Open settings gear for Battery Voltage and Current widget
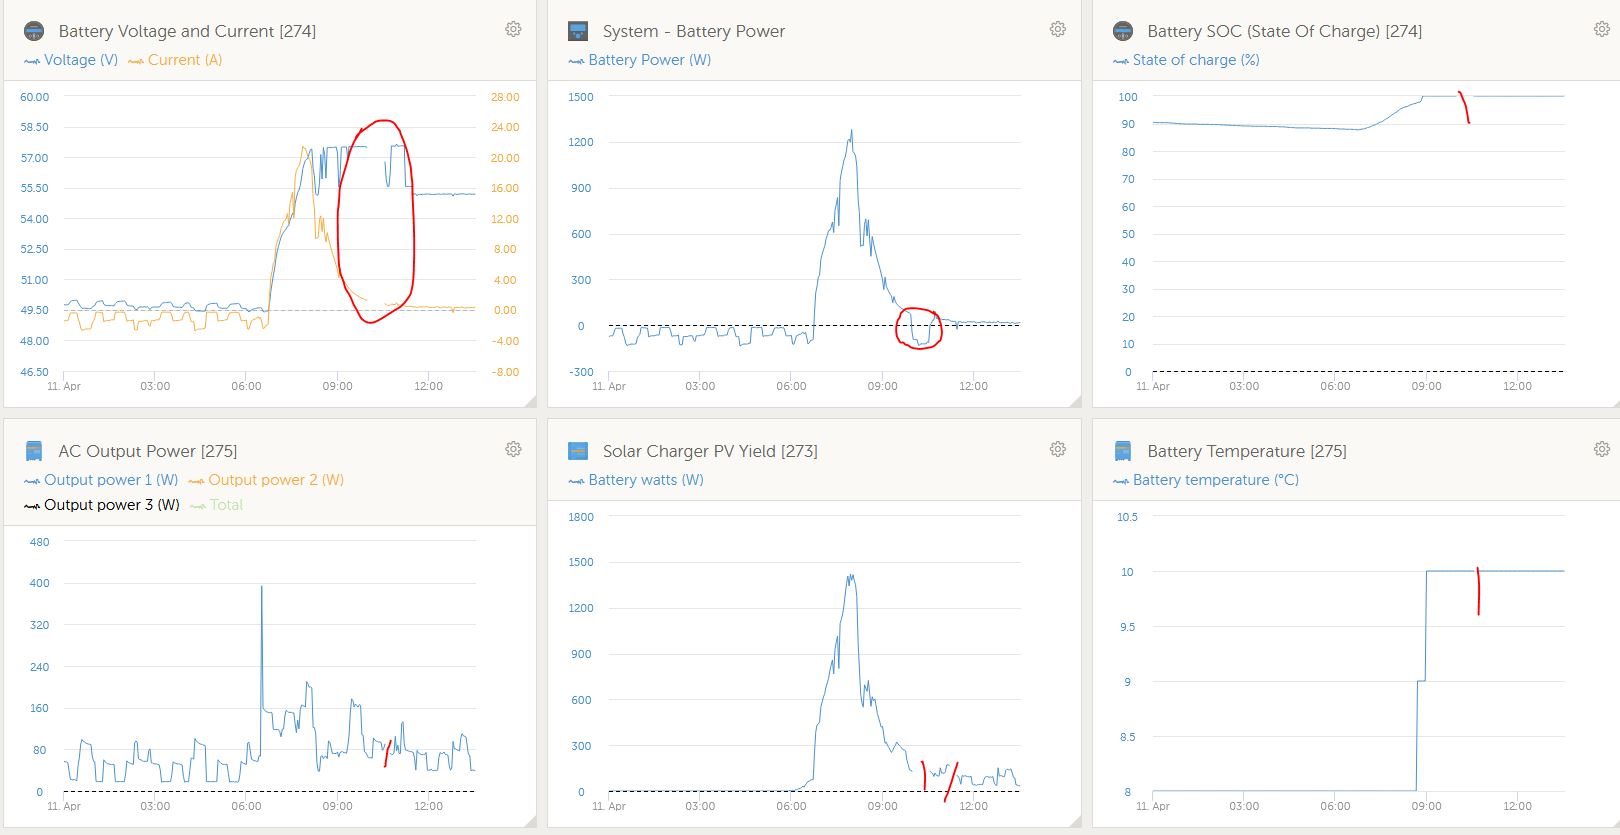Screen dimensions: 1620x835 [513, 30]
